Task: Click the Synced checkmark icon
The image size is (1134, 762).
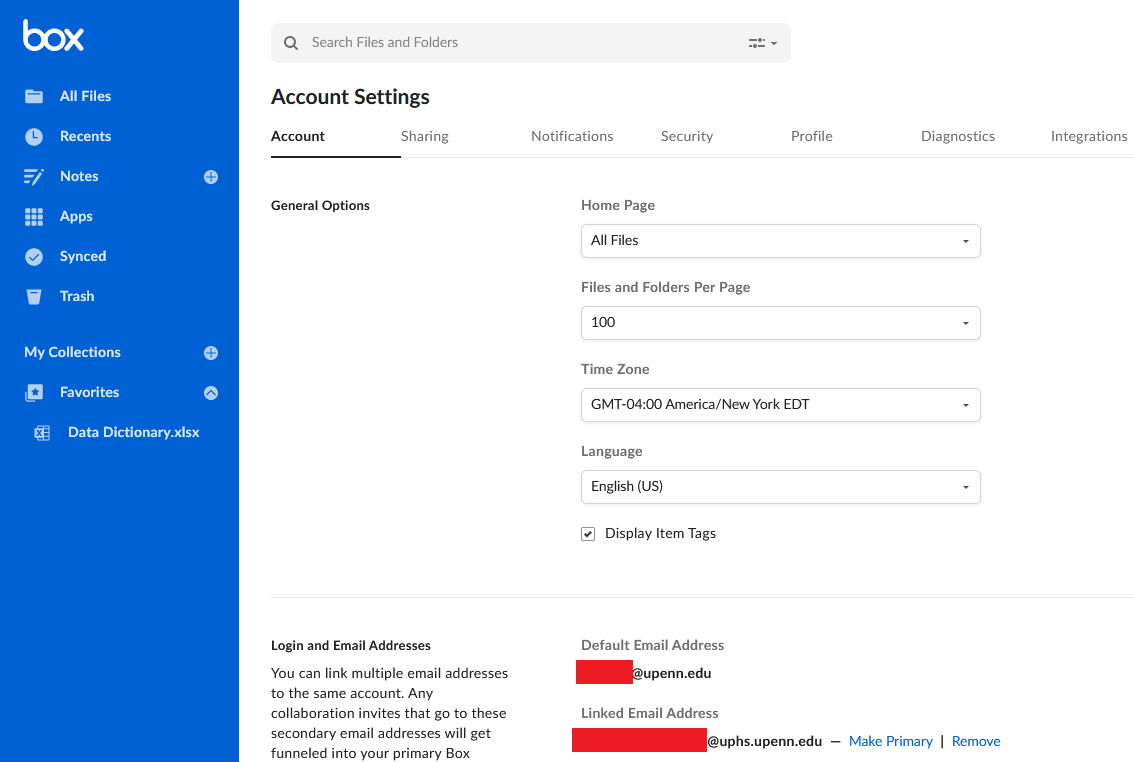Action: pos(34,257)
